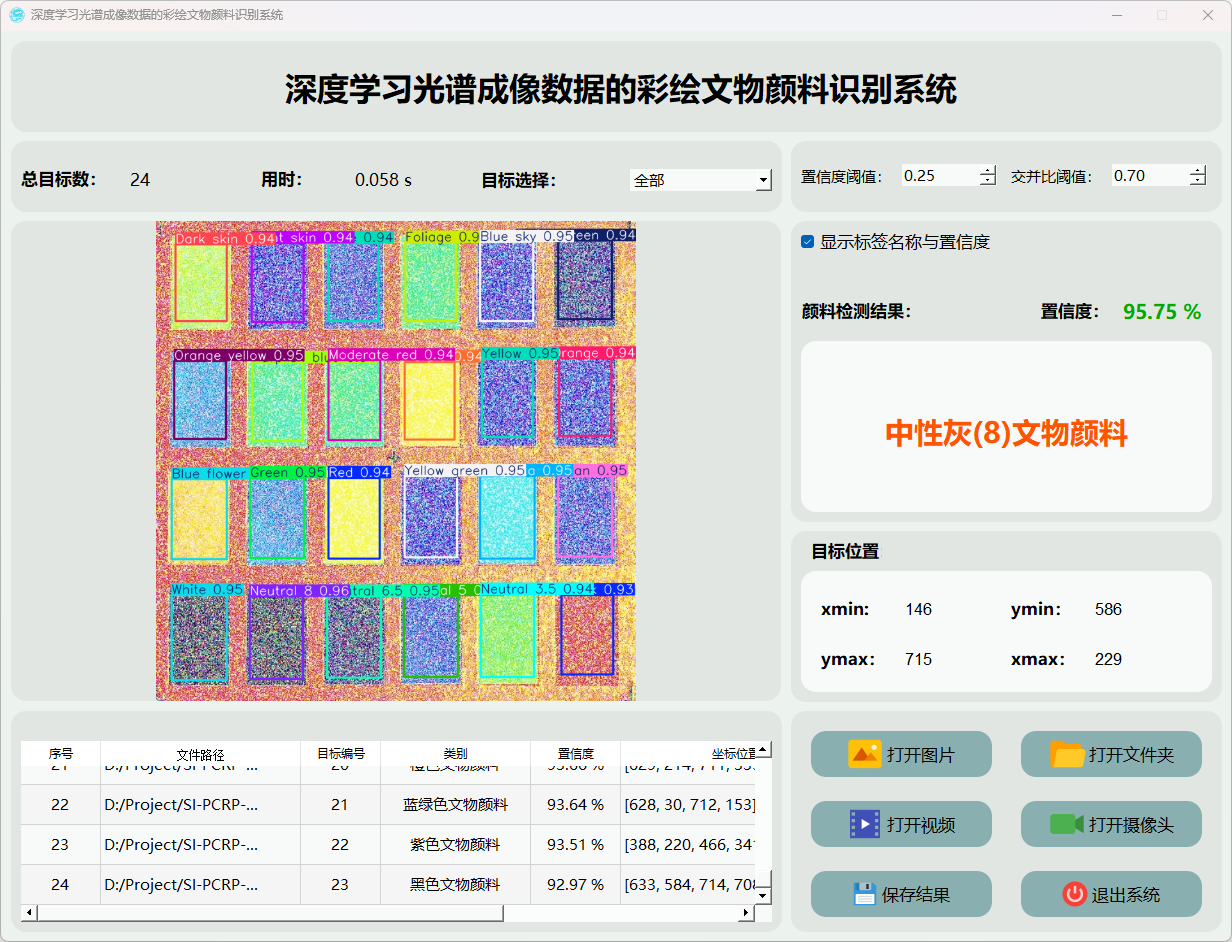Toggle 显示标签名称与置信度 checkbox
Screen dimensions: 1232x942
point(808,242)
